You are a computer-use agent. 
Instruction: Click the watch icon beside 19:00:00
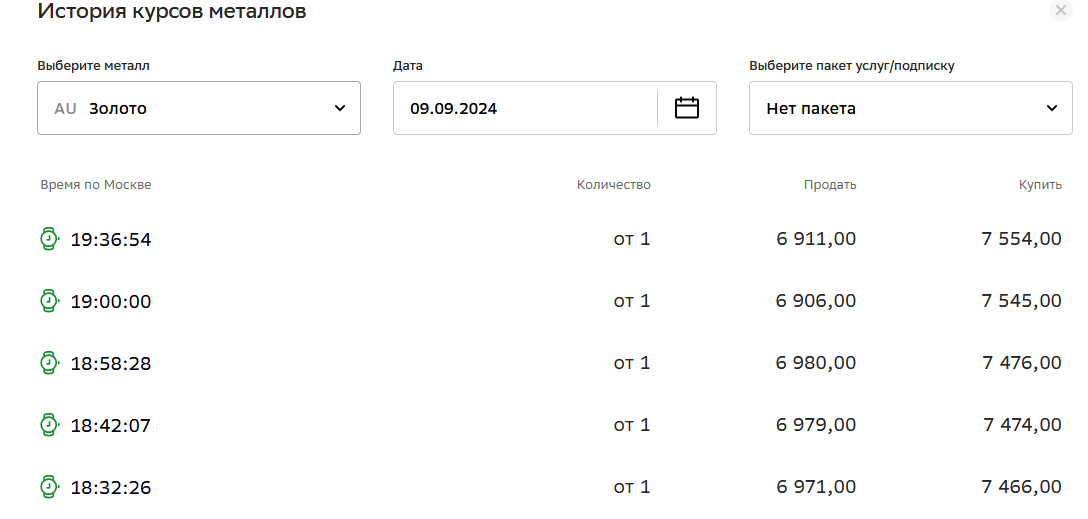[49, 301]
